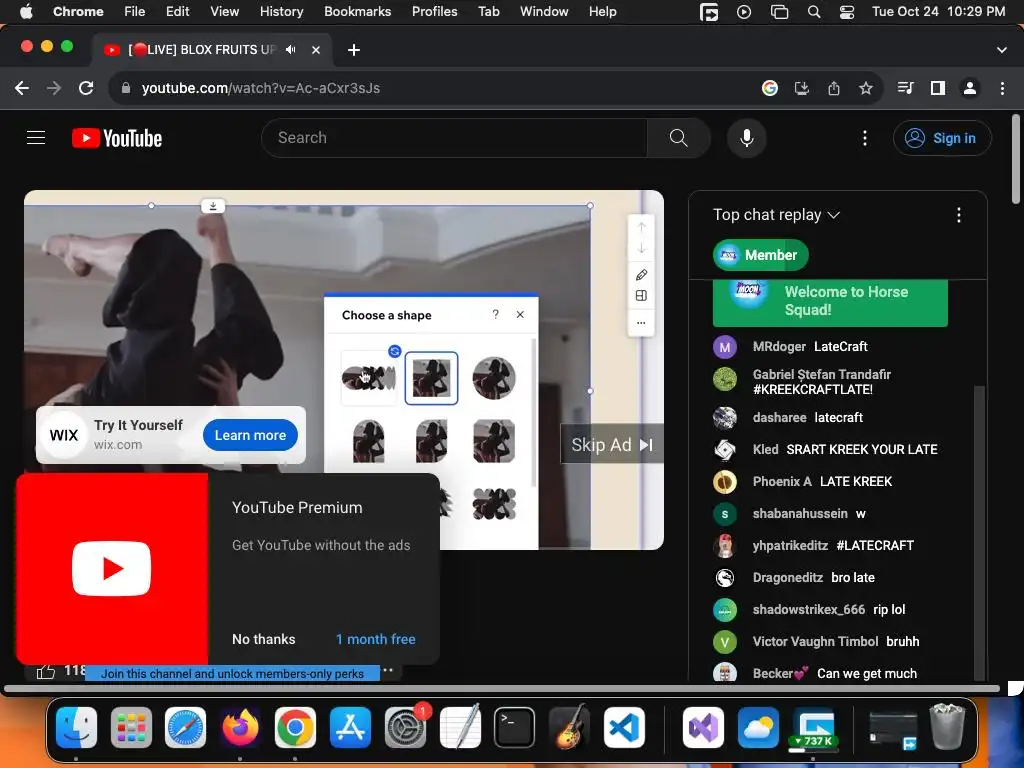Click the search magnifier button
Screen dimensions: 1024x768
pyautogui.click(x=679, y=138)
